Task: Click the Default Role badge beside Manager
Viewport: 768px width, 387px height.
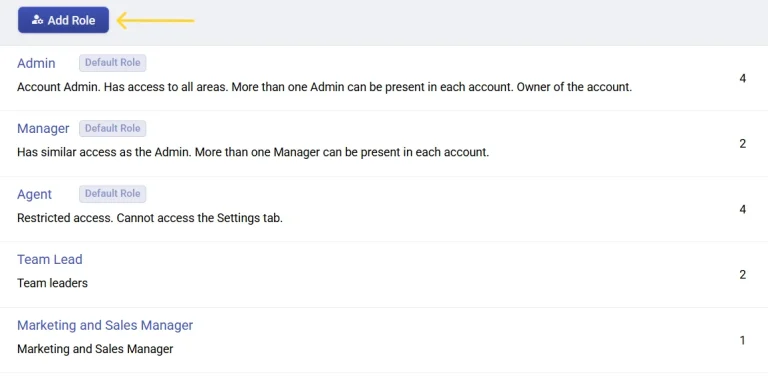Action: (x=113, y=128)
